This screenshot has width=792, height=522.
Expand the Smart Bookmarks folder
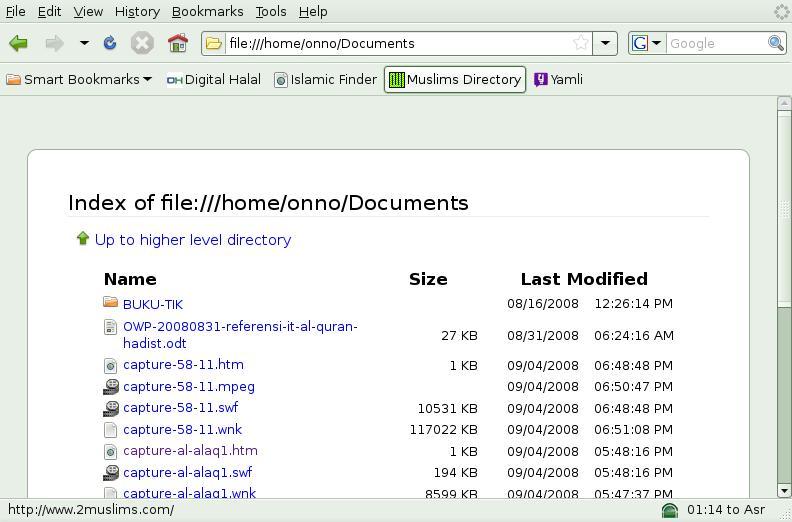click(79, 79)
